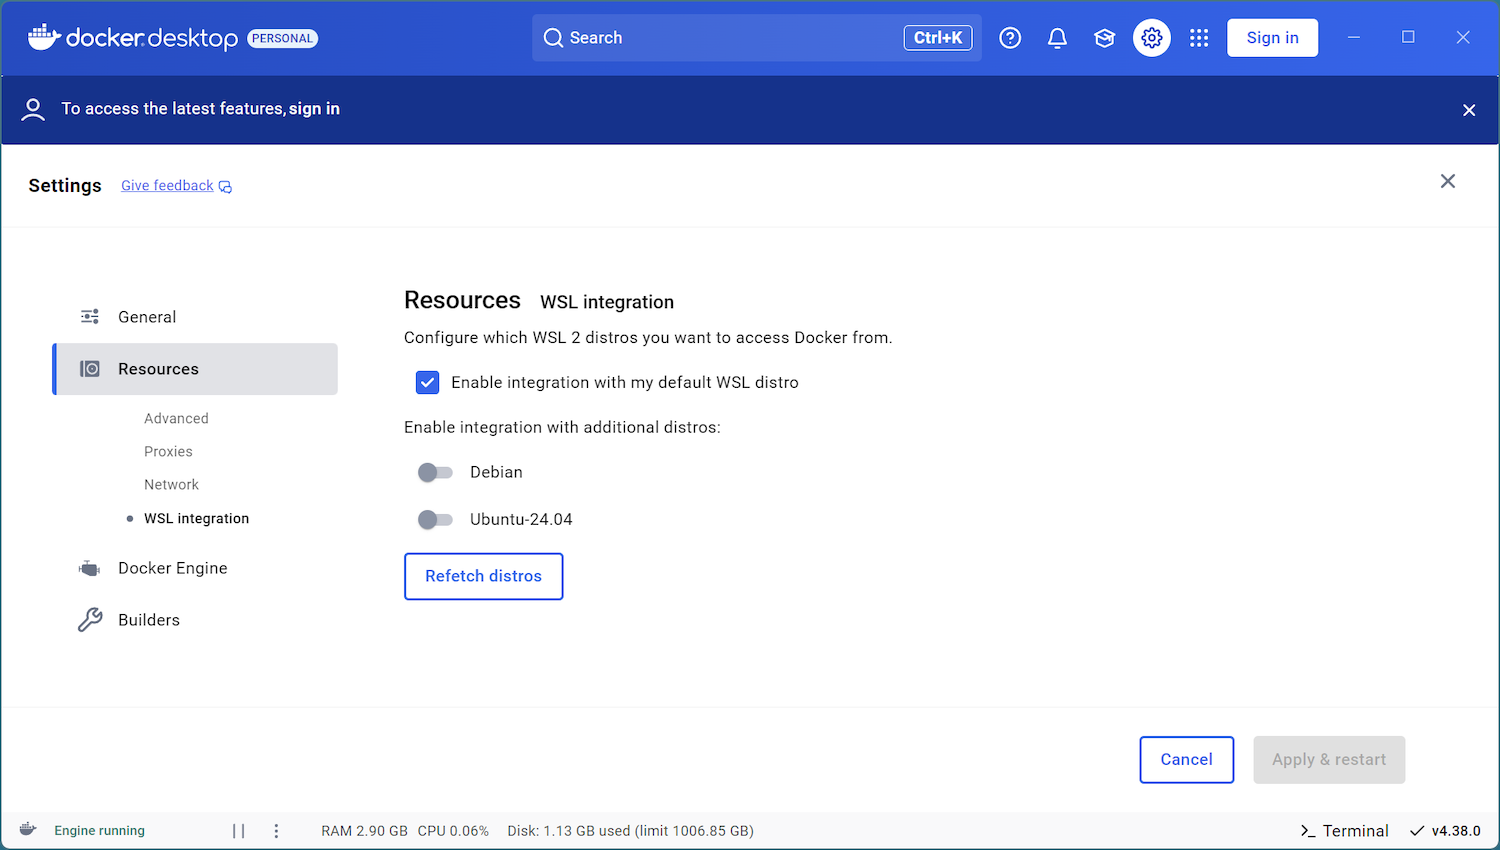The height and width of the screenshot is (850, 1500).
Task: Open the Give feedback link
Action: point(167,186)
